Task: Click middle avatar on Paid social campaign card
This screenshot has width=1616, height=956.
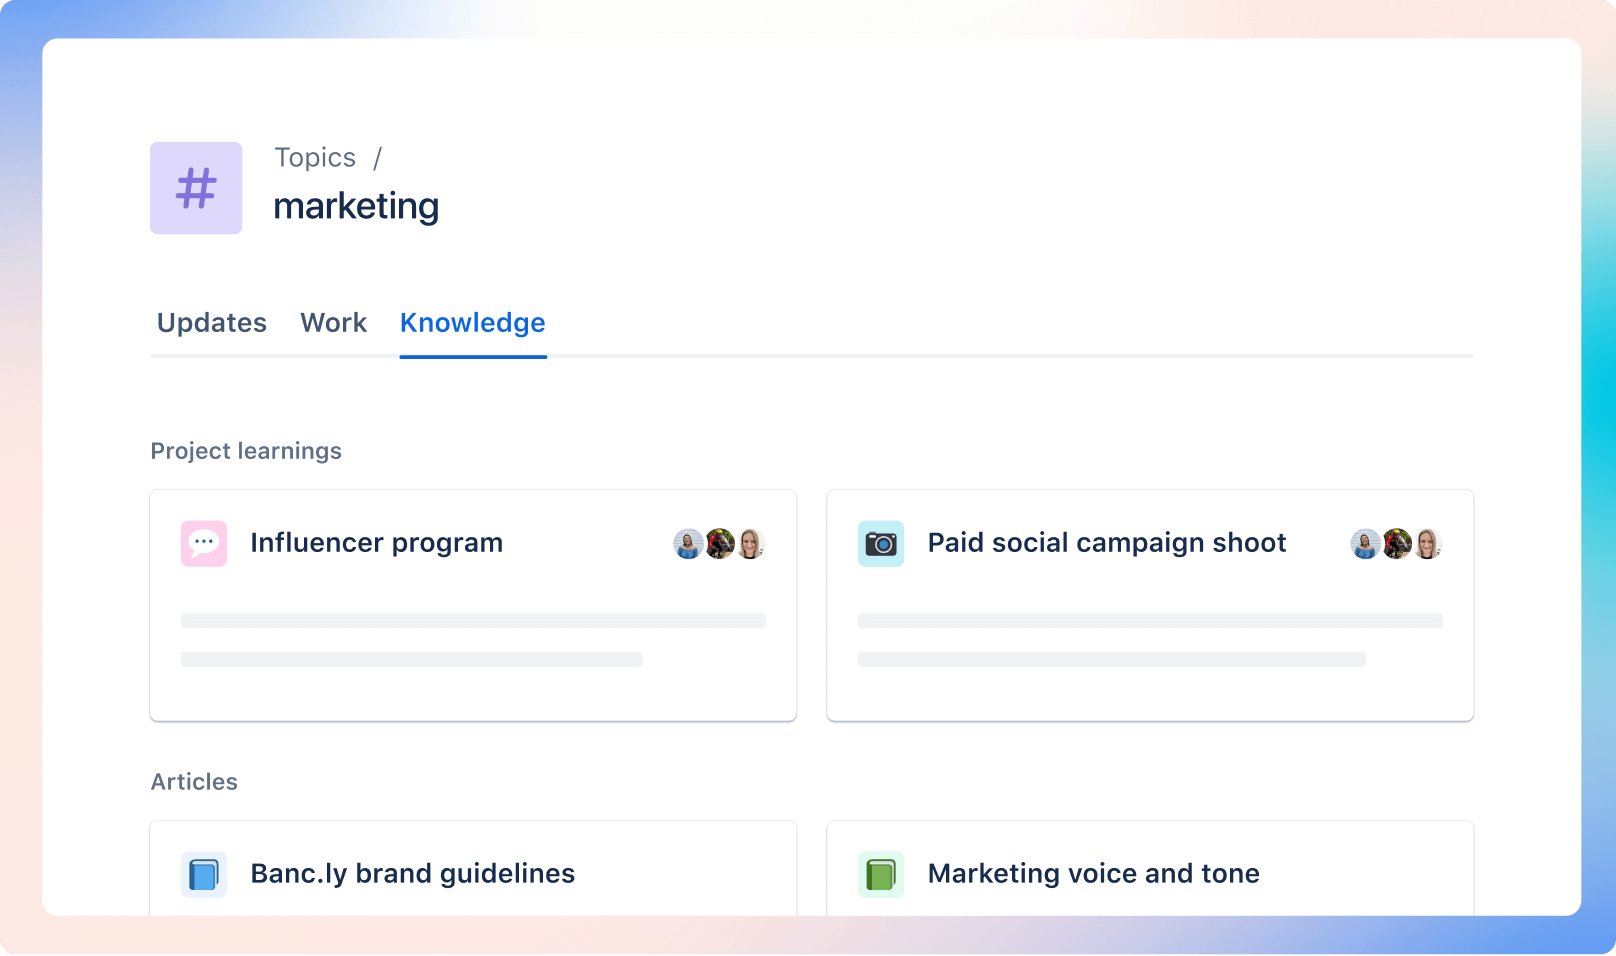Action: (x=1397, y=544)
